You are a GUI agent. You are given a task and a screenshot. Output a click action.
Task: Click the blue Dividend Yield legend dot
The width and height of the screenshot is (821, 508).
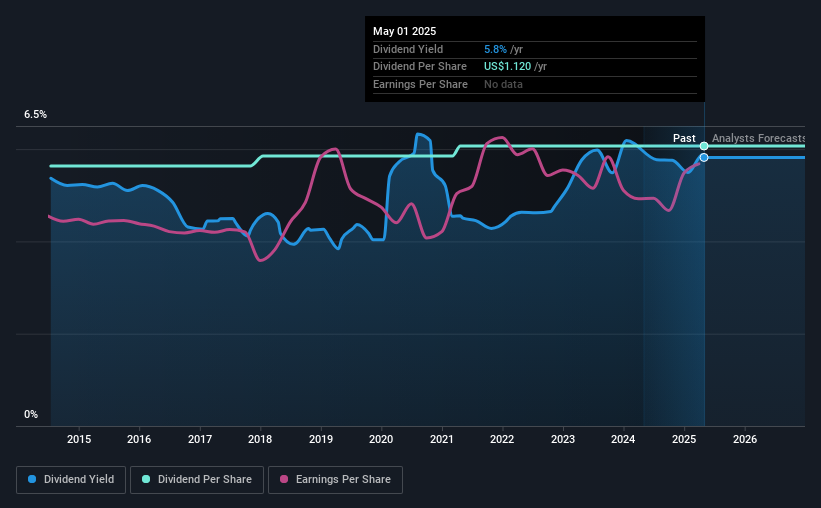click(x=32, y=479)
